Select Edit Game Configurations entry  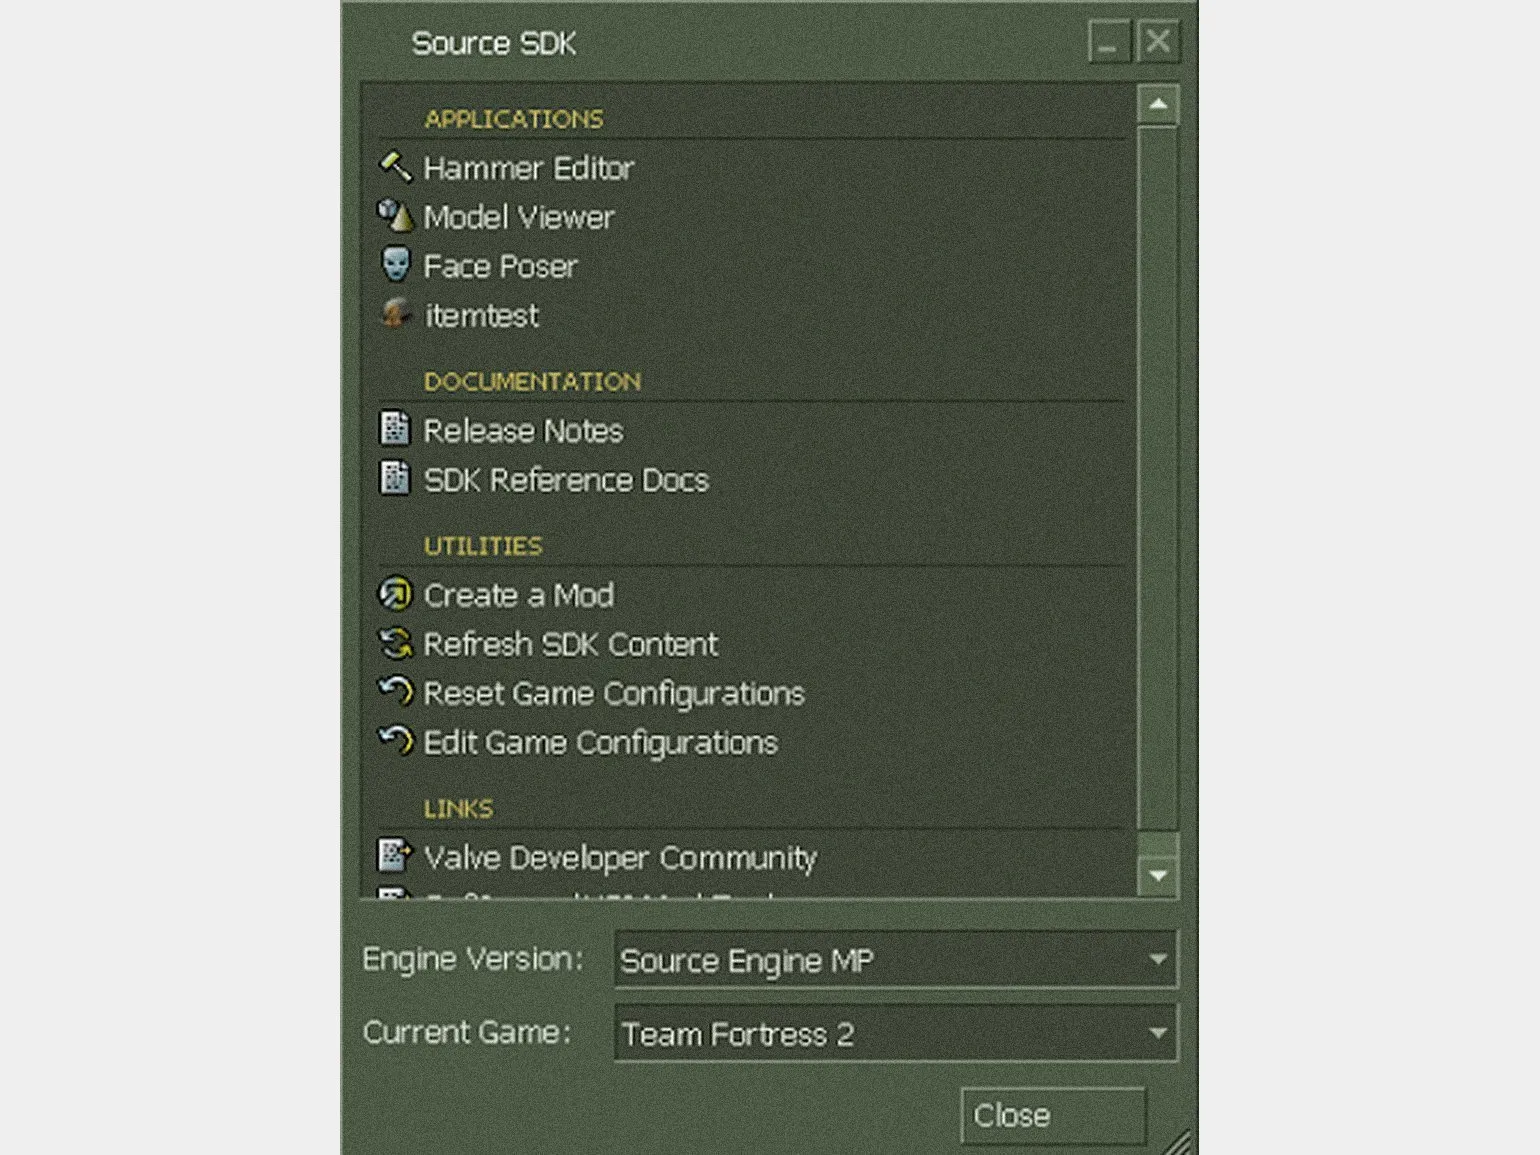point(600,743)
